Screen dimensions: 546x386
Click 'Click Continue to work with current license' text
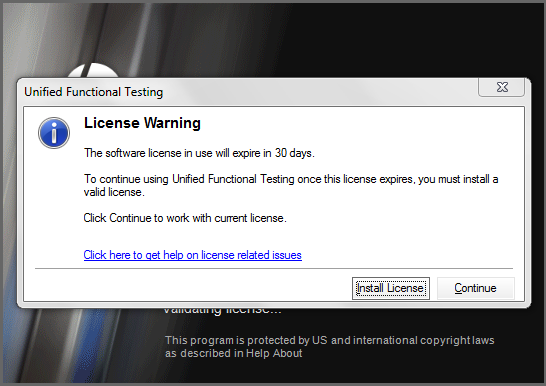coord(185,218)
